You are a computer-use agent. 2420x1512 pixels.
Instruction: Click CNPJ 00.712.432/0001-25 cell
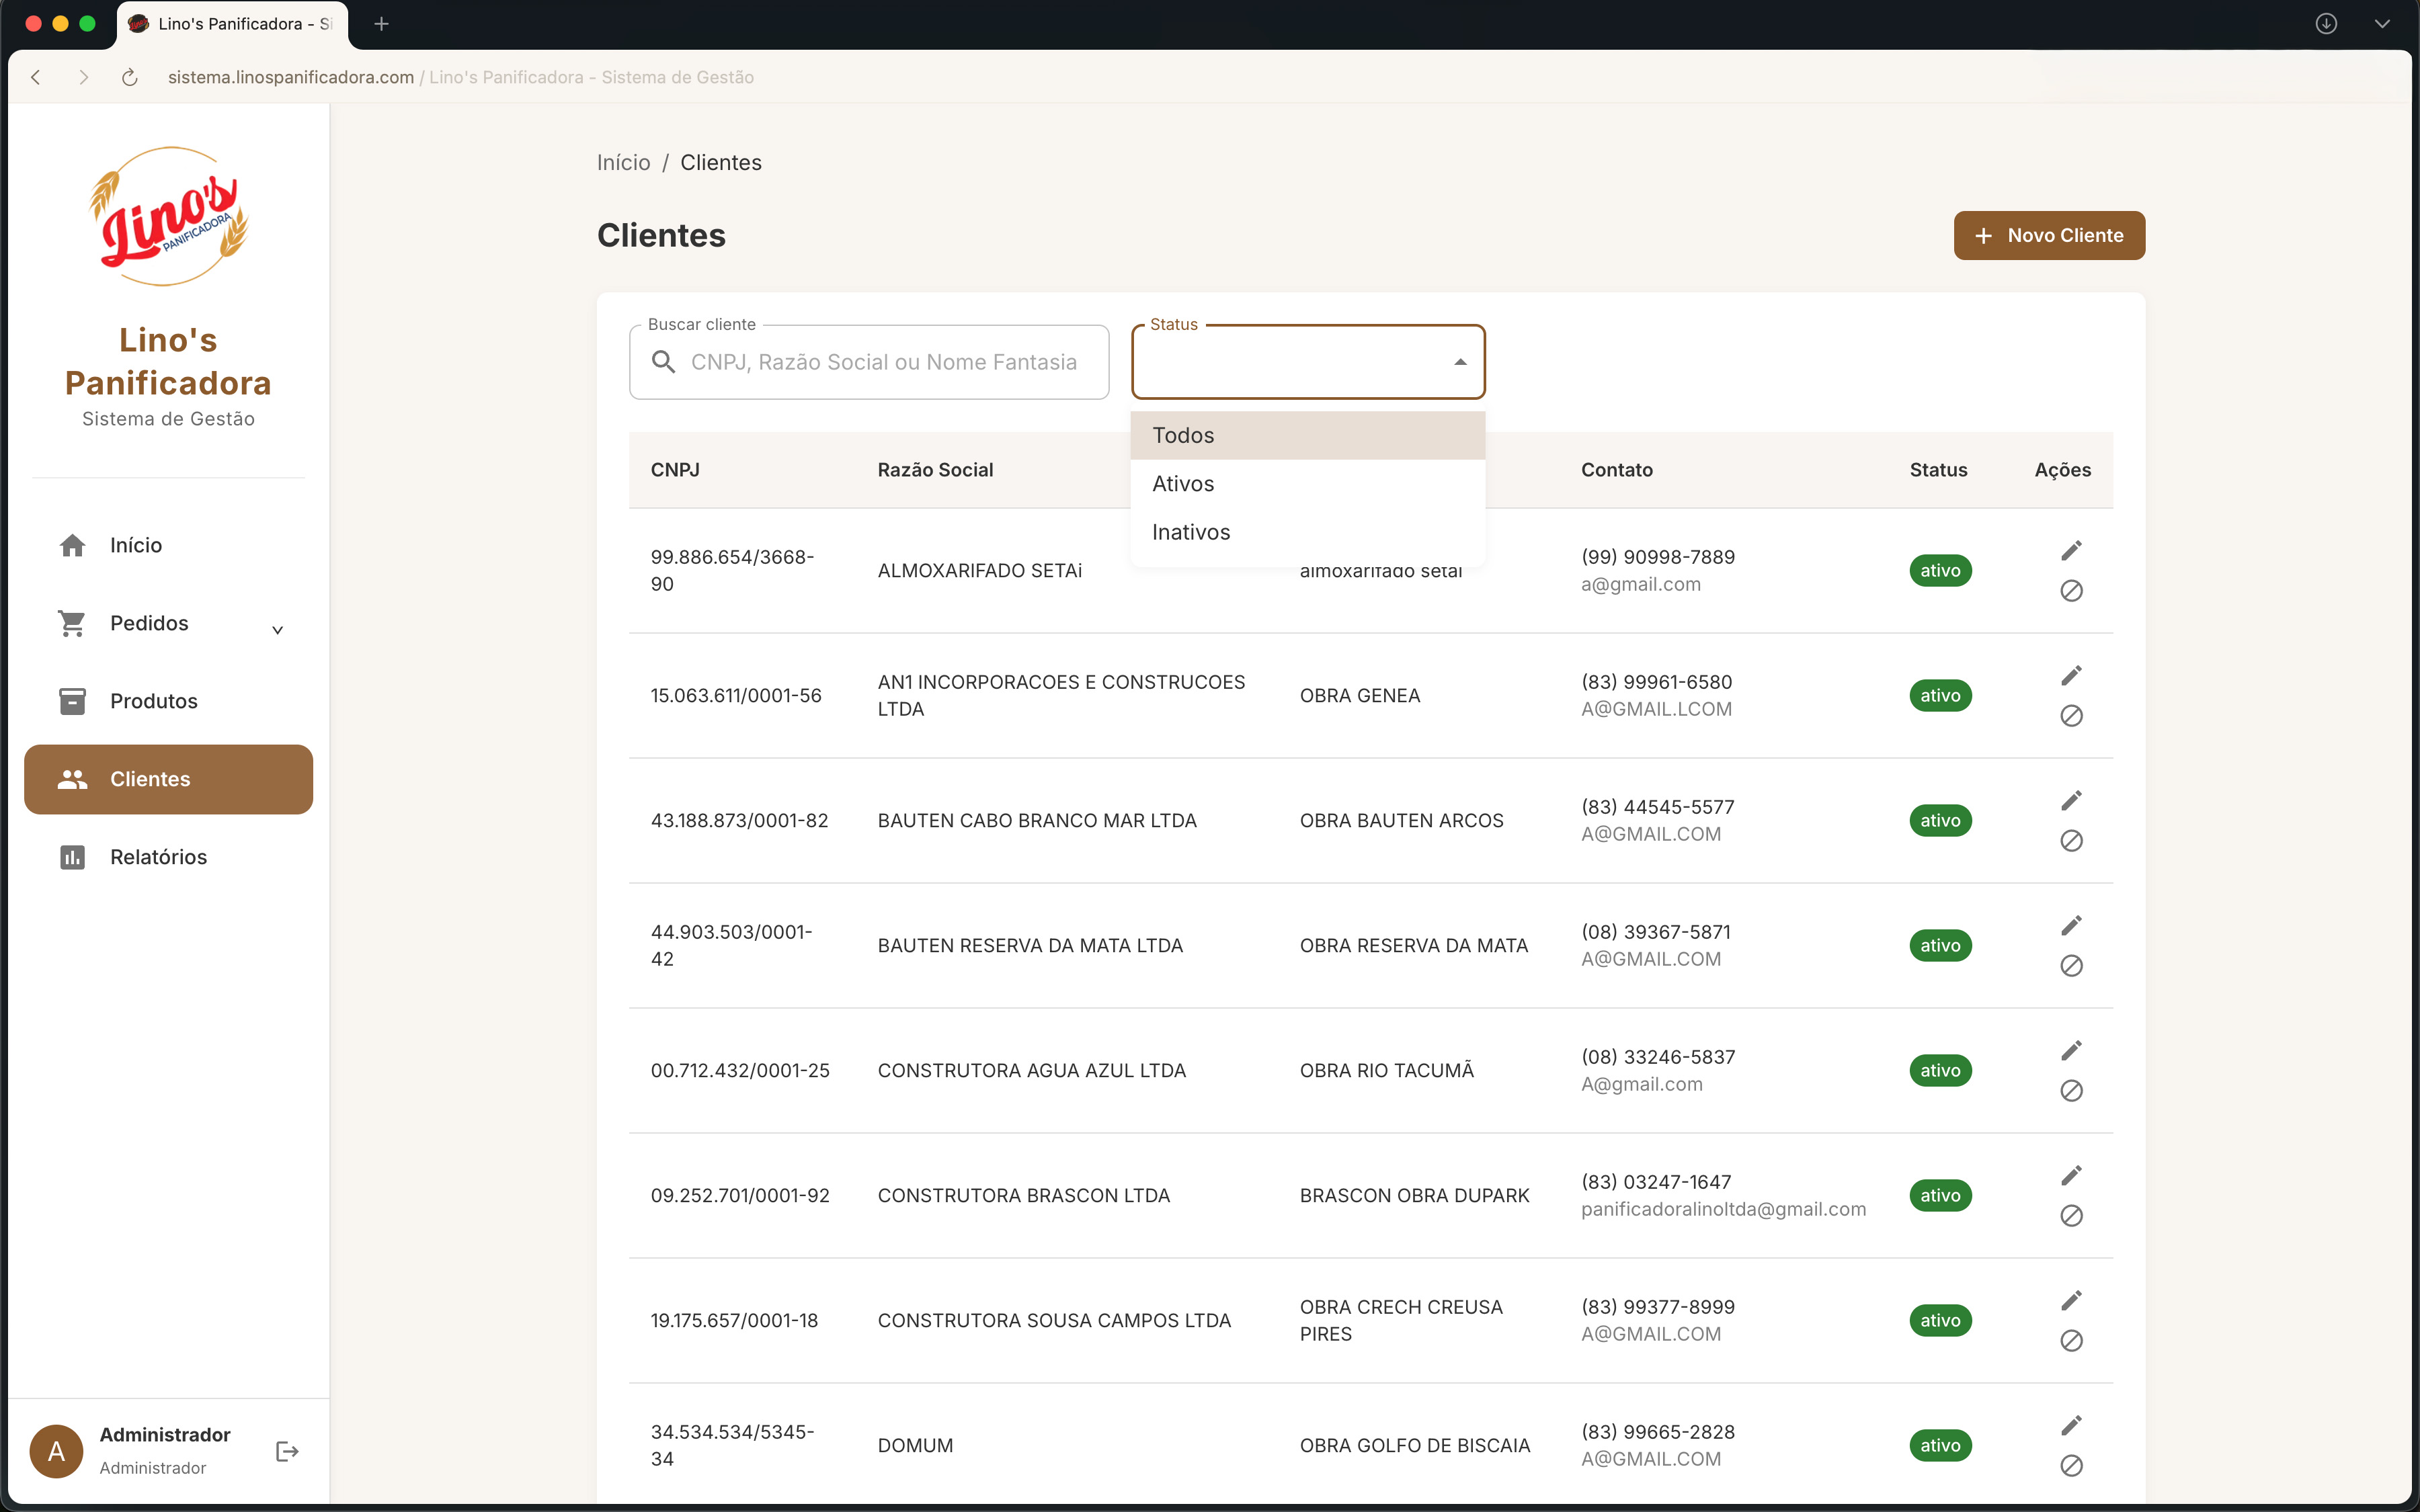click(x=740, y=1070)
